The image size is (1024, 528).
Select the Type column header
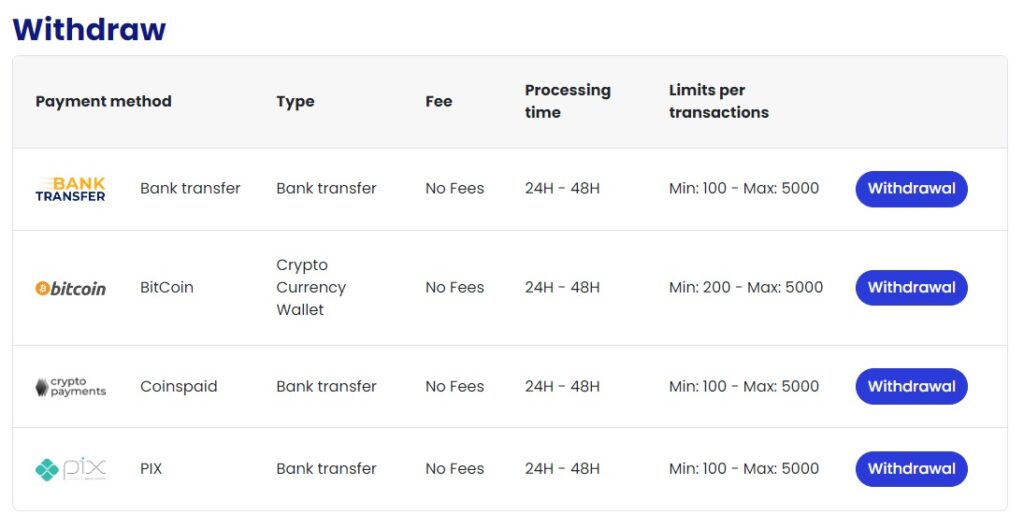click(295, 101)
